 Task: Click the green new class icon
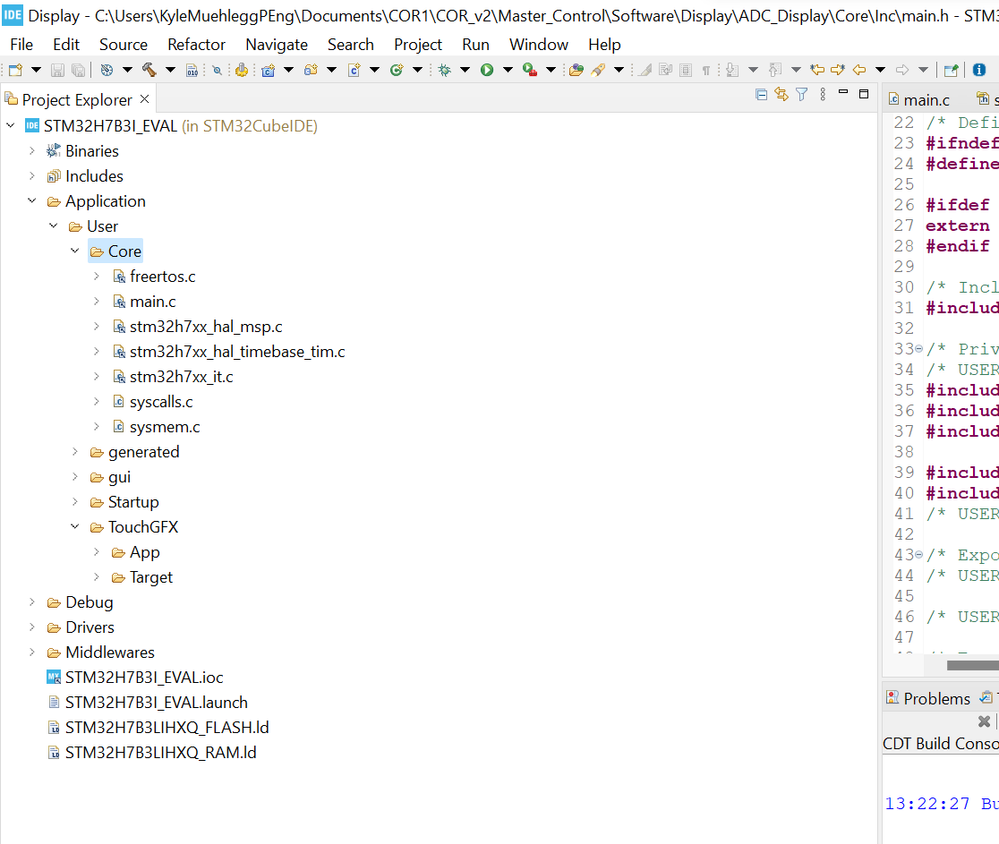pos(397,70)
